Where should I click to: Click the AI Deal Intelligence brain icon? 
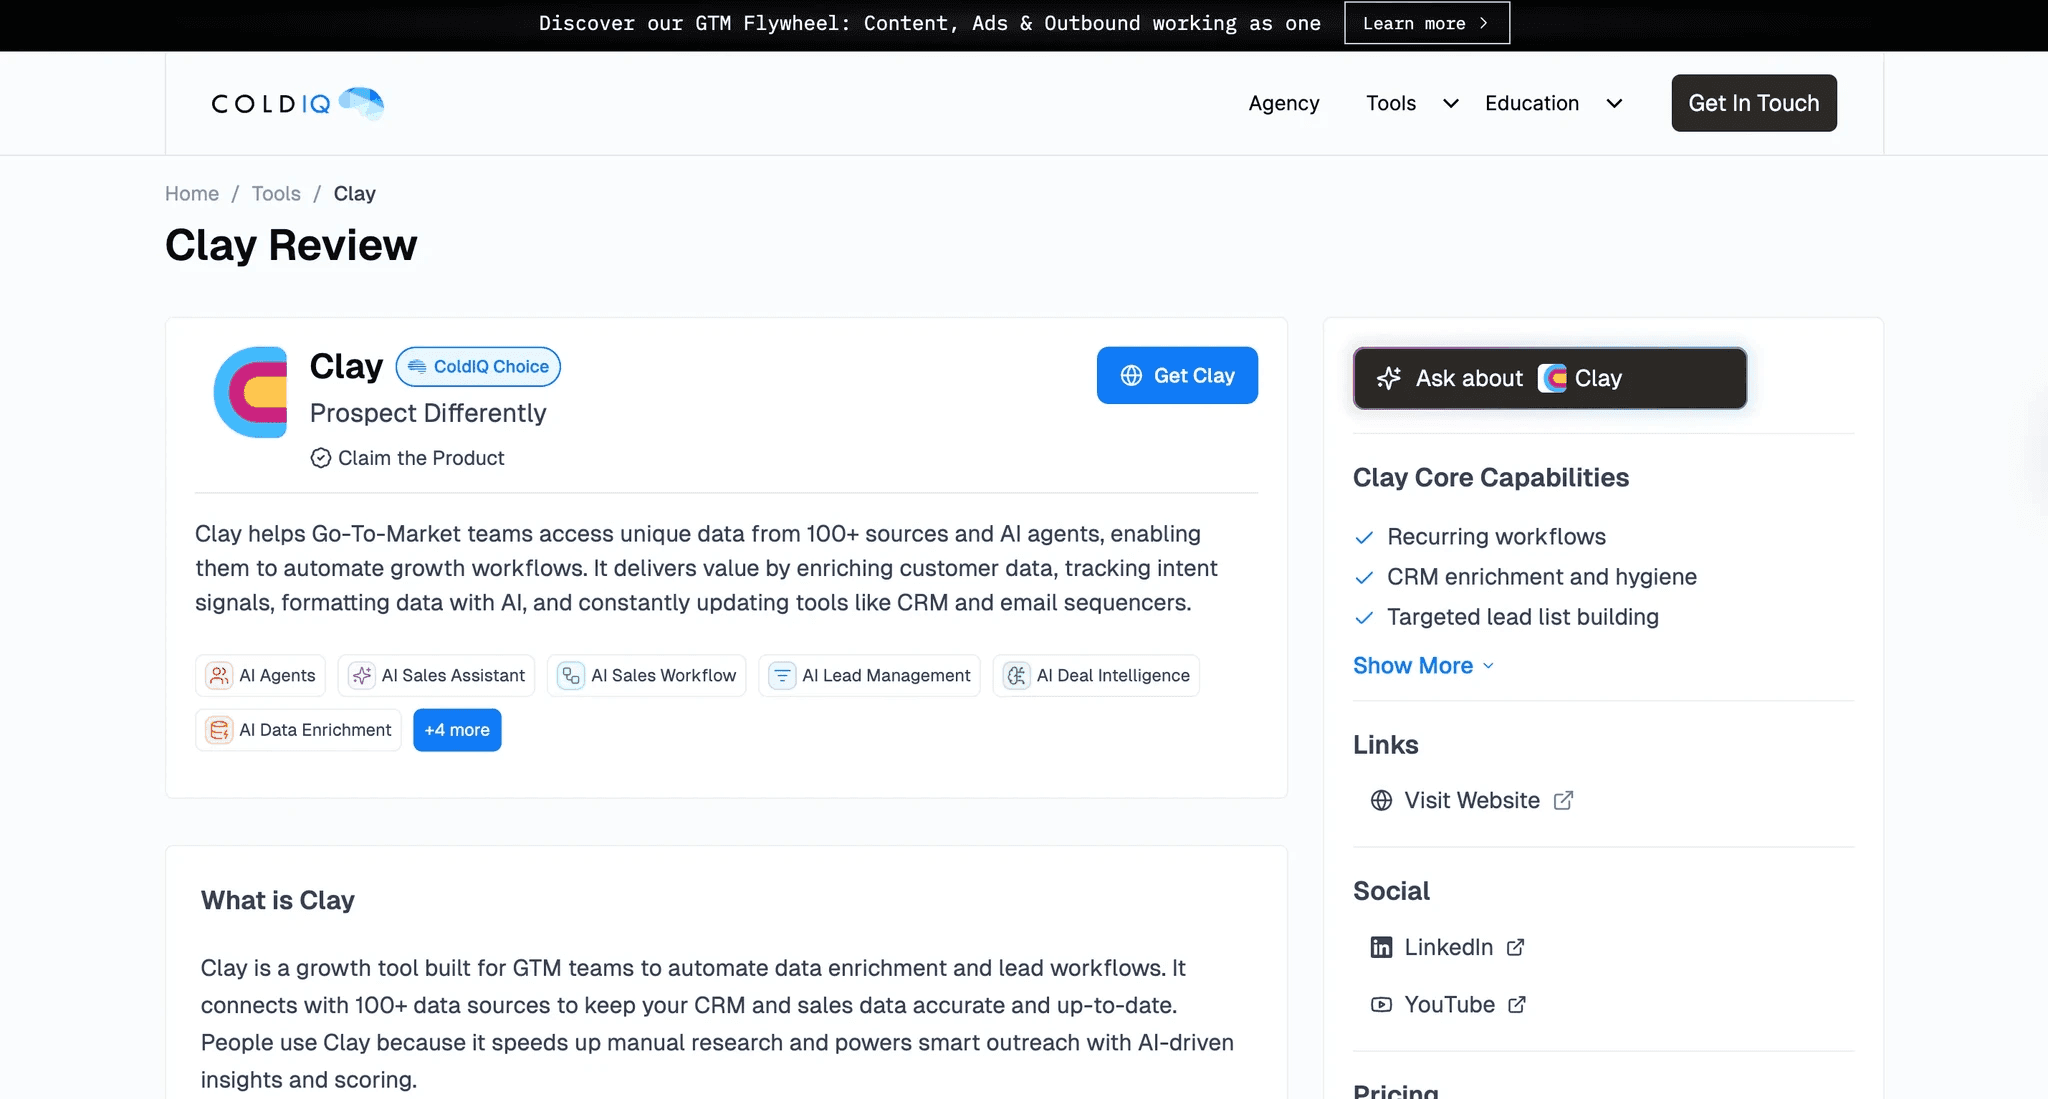click(1016, 676)
